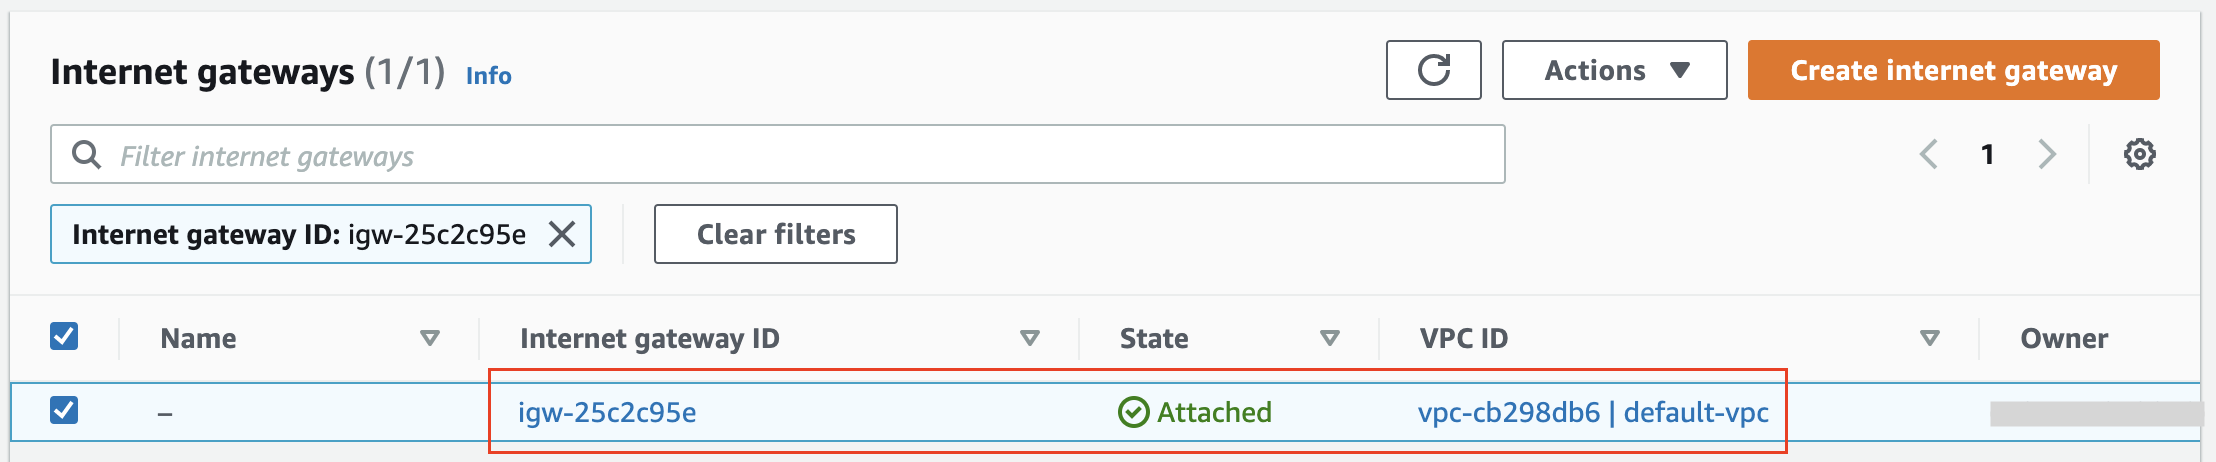Open table preferences gear icon

click(2139, 154)
